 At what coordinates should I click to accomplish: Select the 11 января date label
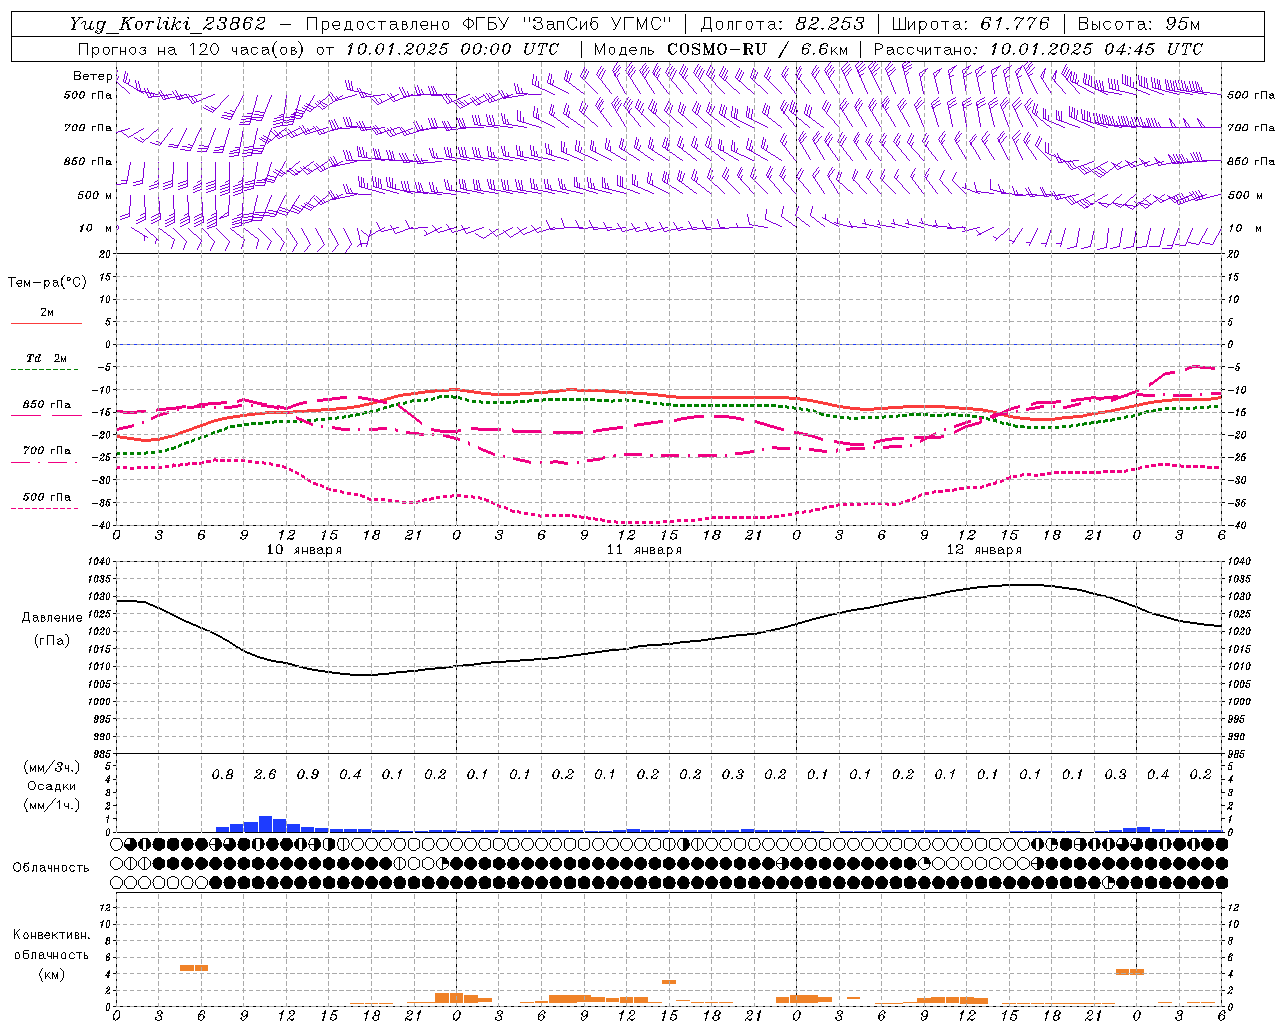click(x=644, y=550)
